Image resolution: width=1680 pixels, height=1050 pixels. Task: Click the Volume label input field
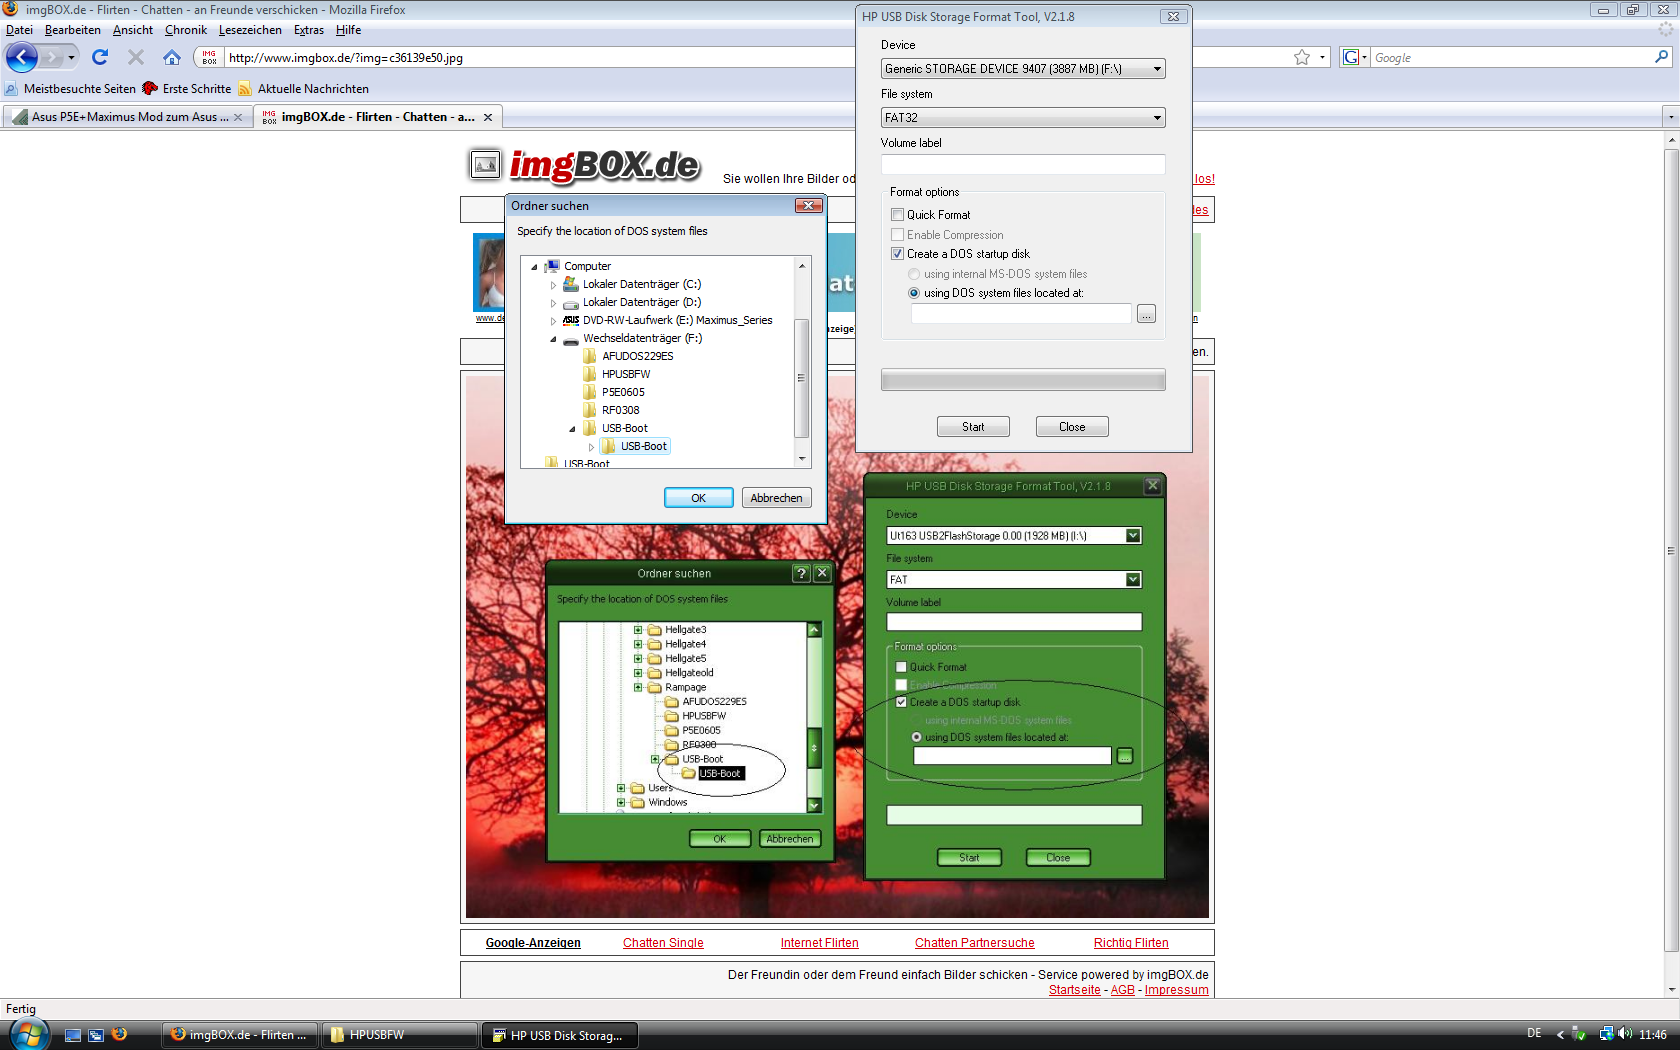click(x=1023, y=164)
